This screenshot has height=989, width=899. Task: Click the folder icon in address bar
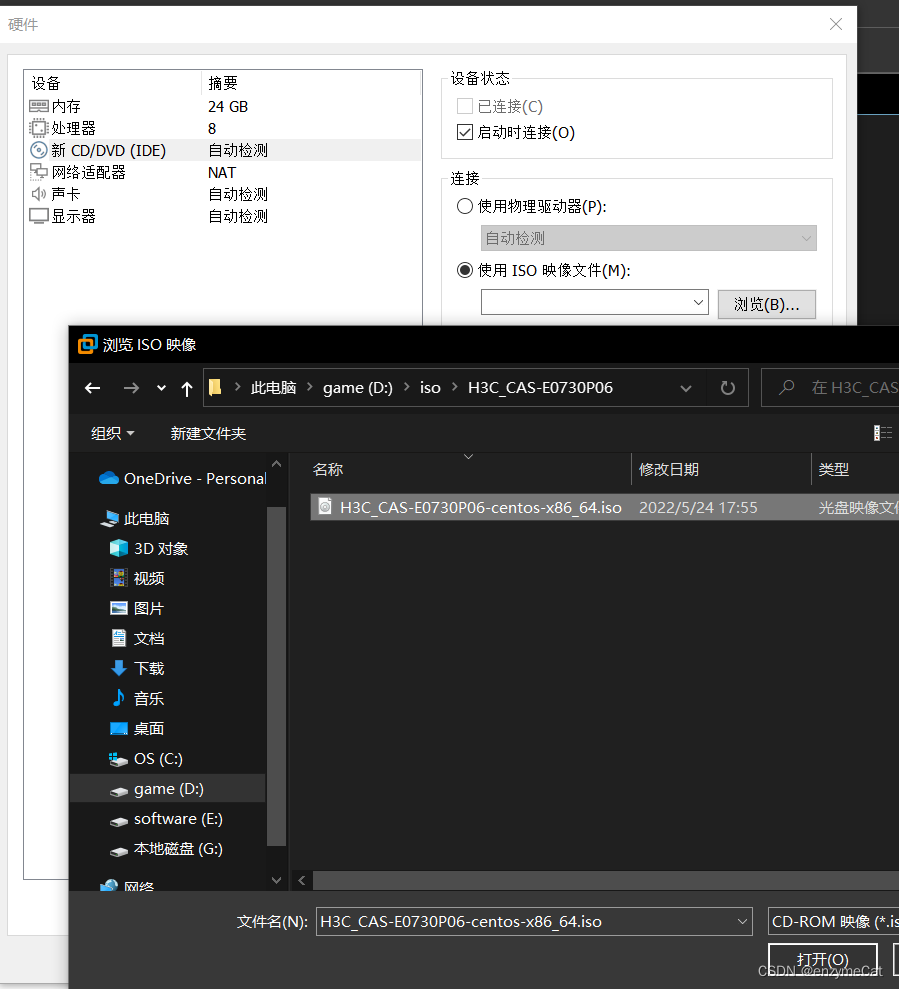click(x=215, y=387)
